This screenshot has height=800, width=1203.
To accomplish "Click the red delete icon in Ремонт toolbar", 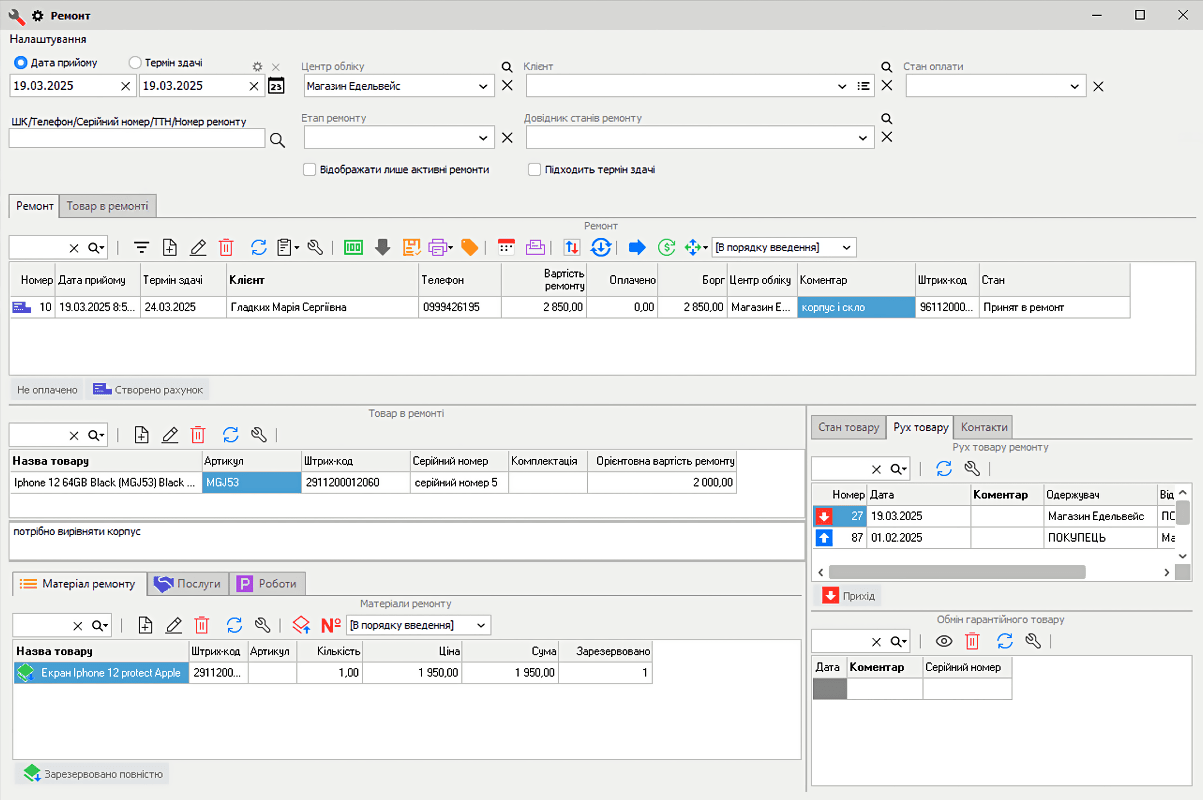I will [226, 247].
